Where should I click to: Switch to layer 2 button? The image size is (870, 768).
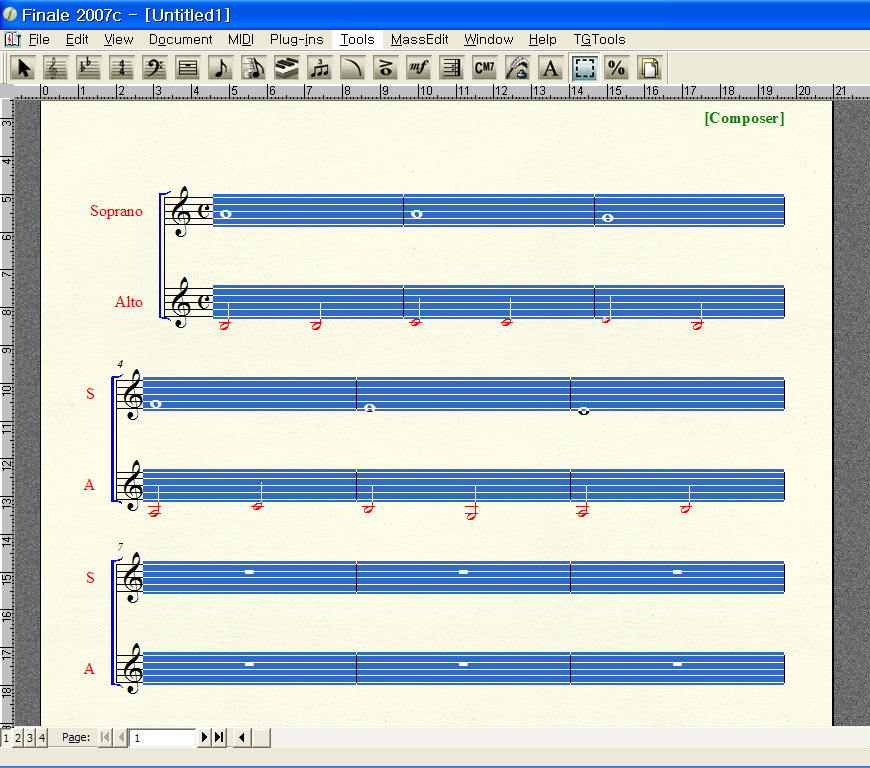[x=18, y=738]
